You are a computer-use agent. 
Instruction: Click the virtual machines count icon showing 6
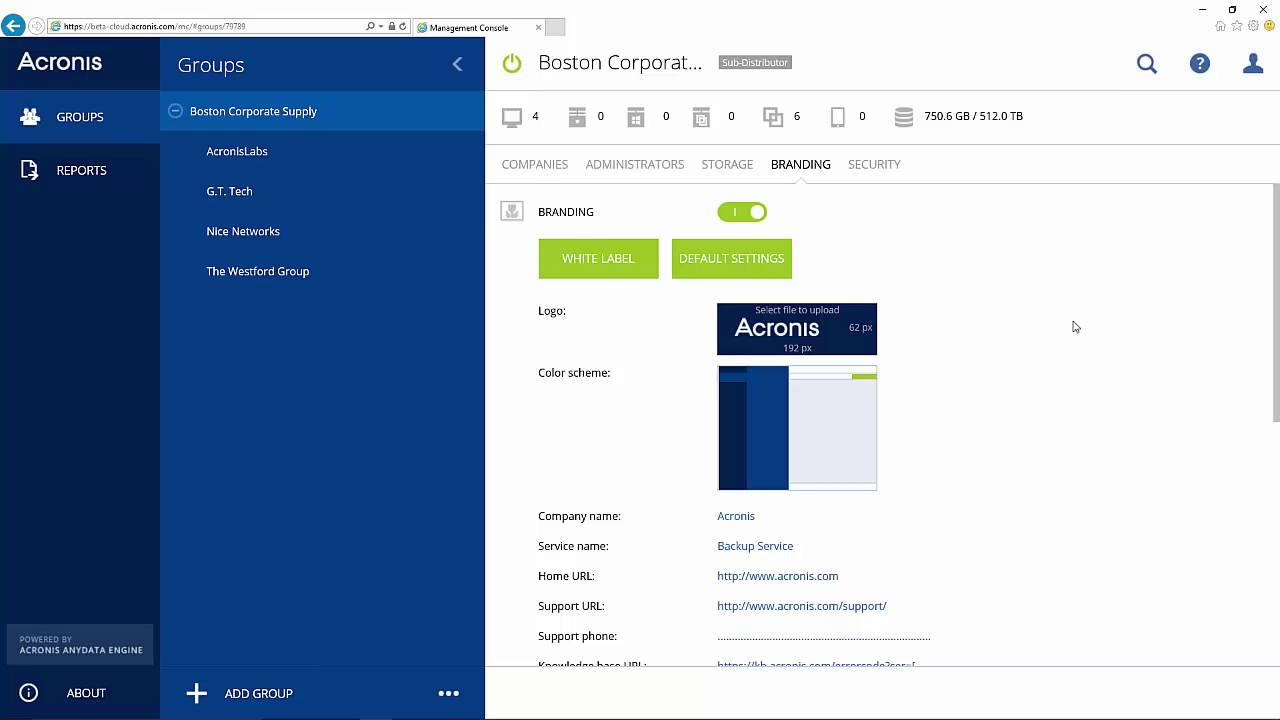773,117
